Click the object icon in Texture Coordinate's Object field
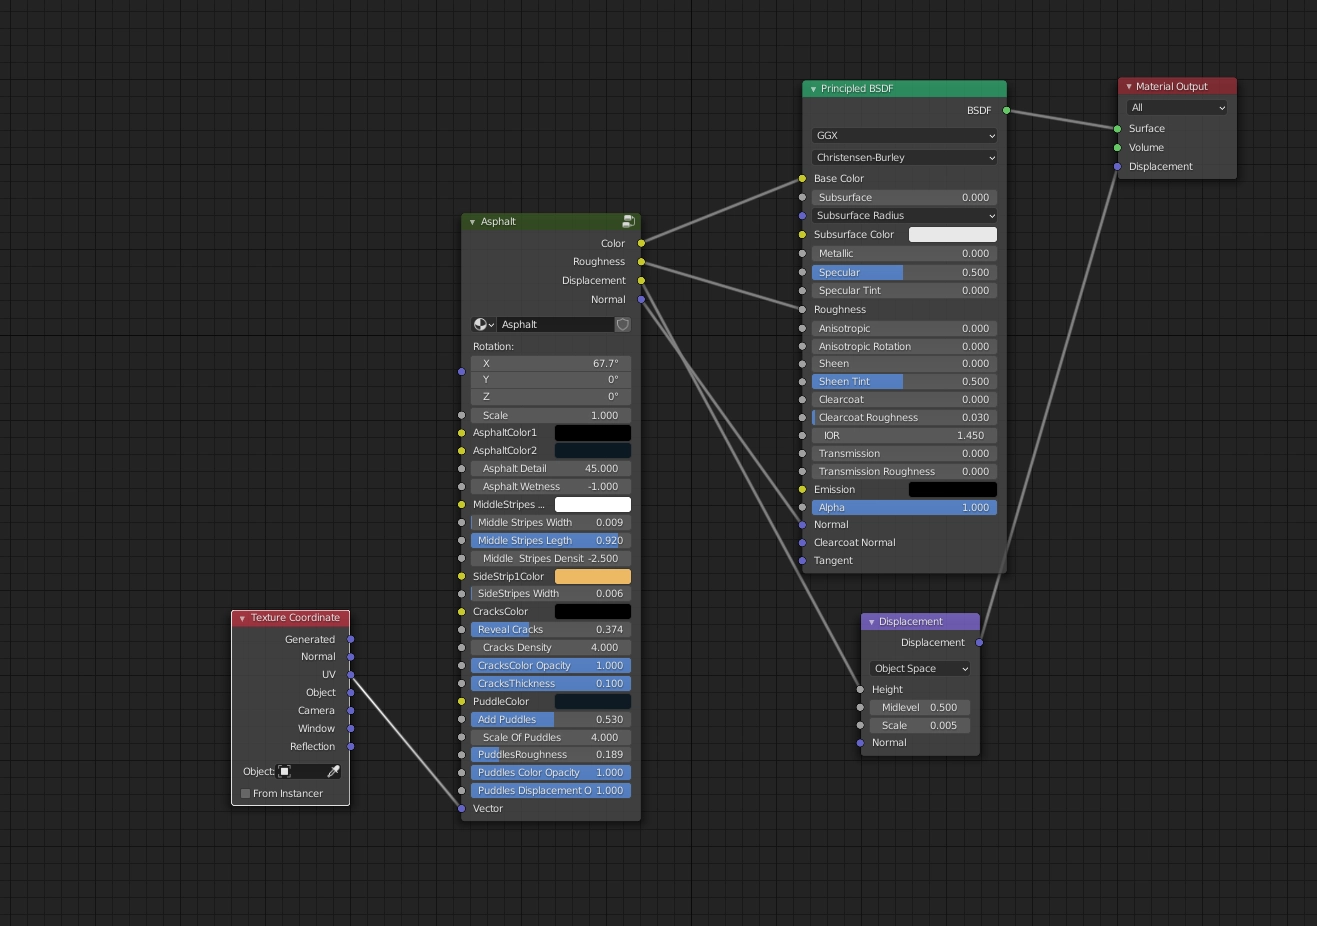 pyautogui.click(x=285, y=771)
